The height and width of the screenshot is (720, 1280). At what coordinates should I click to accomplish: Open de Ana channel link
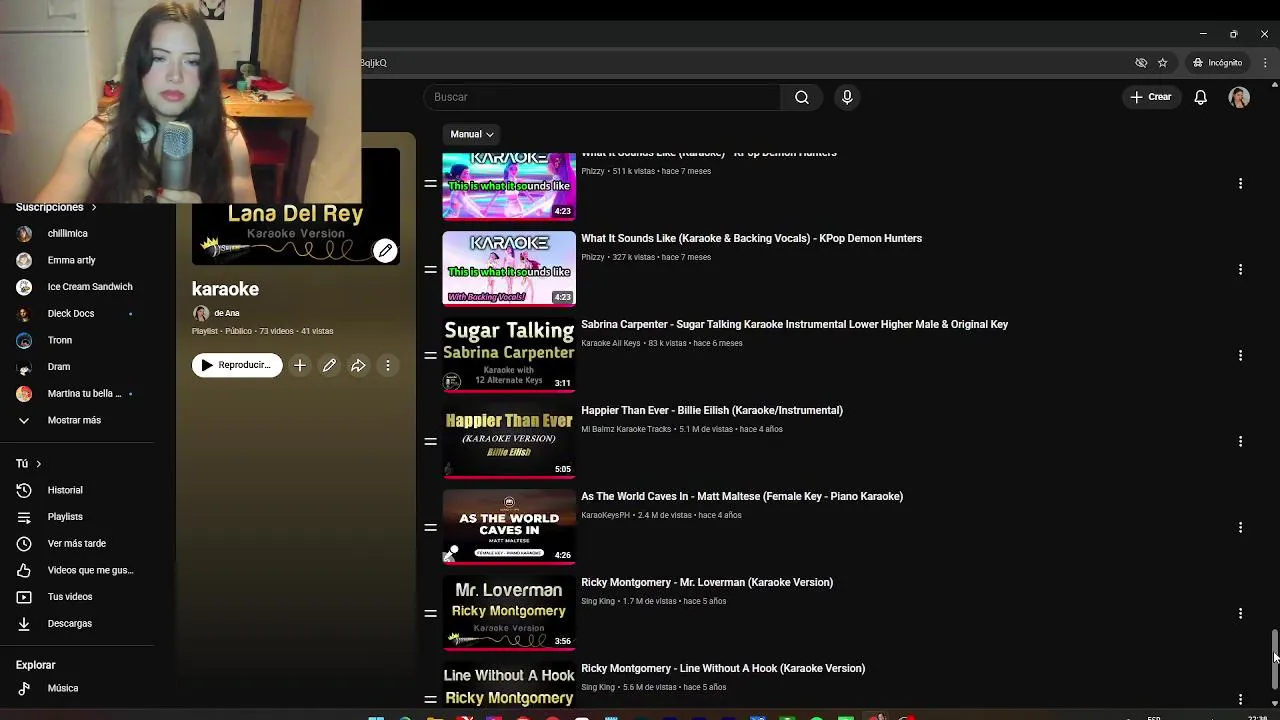point(226,313)
